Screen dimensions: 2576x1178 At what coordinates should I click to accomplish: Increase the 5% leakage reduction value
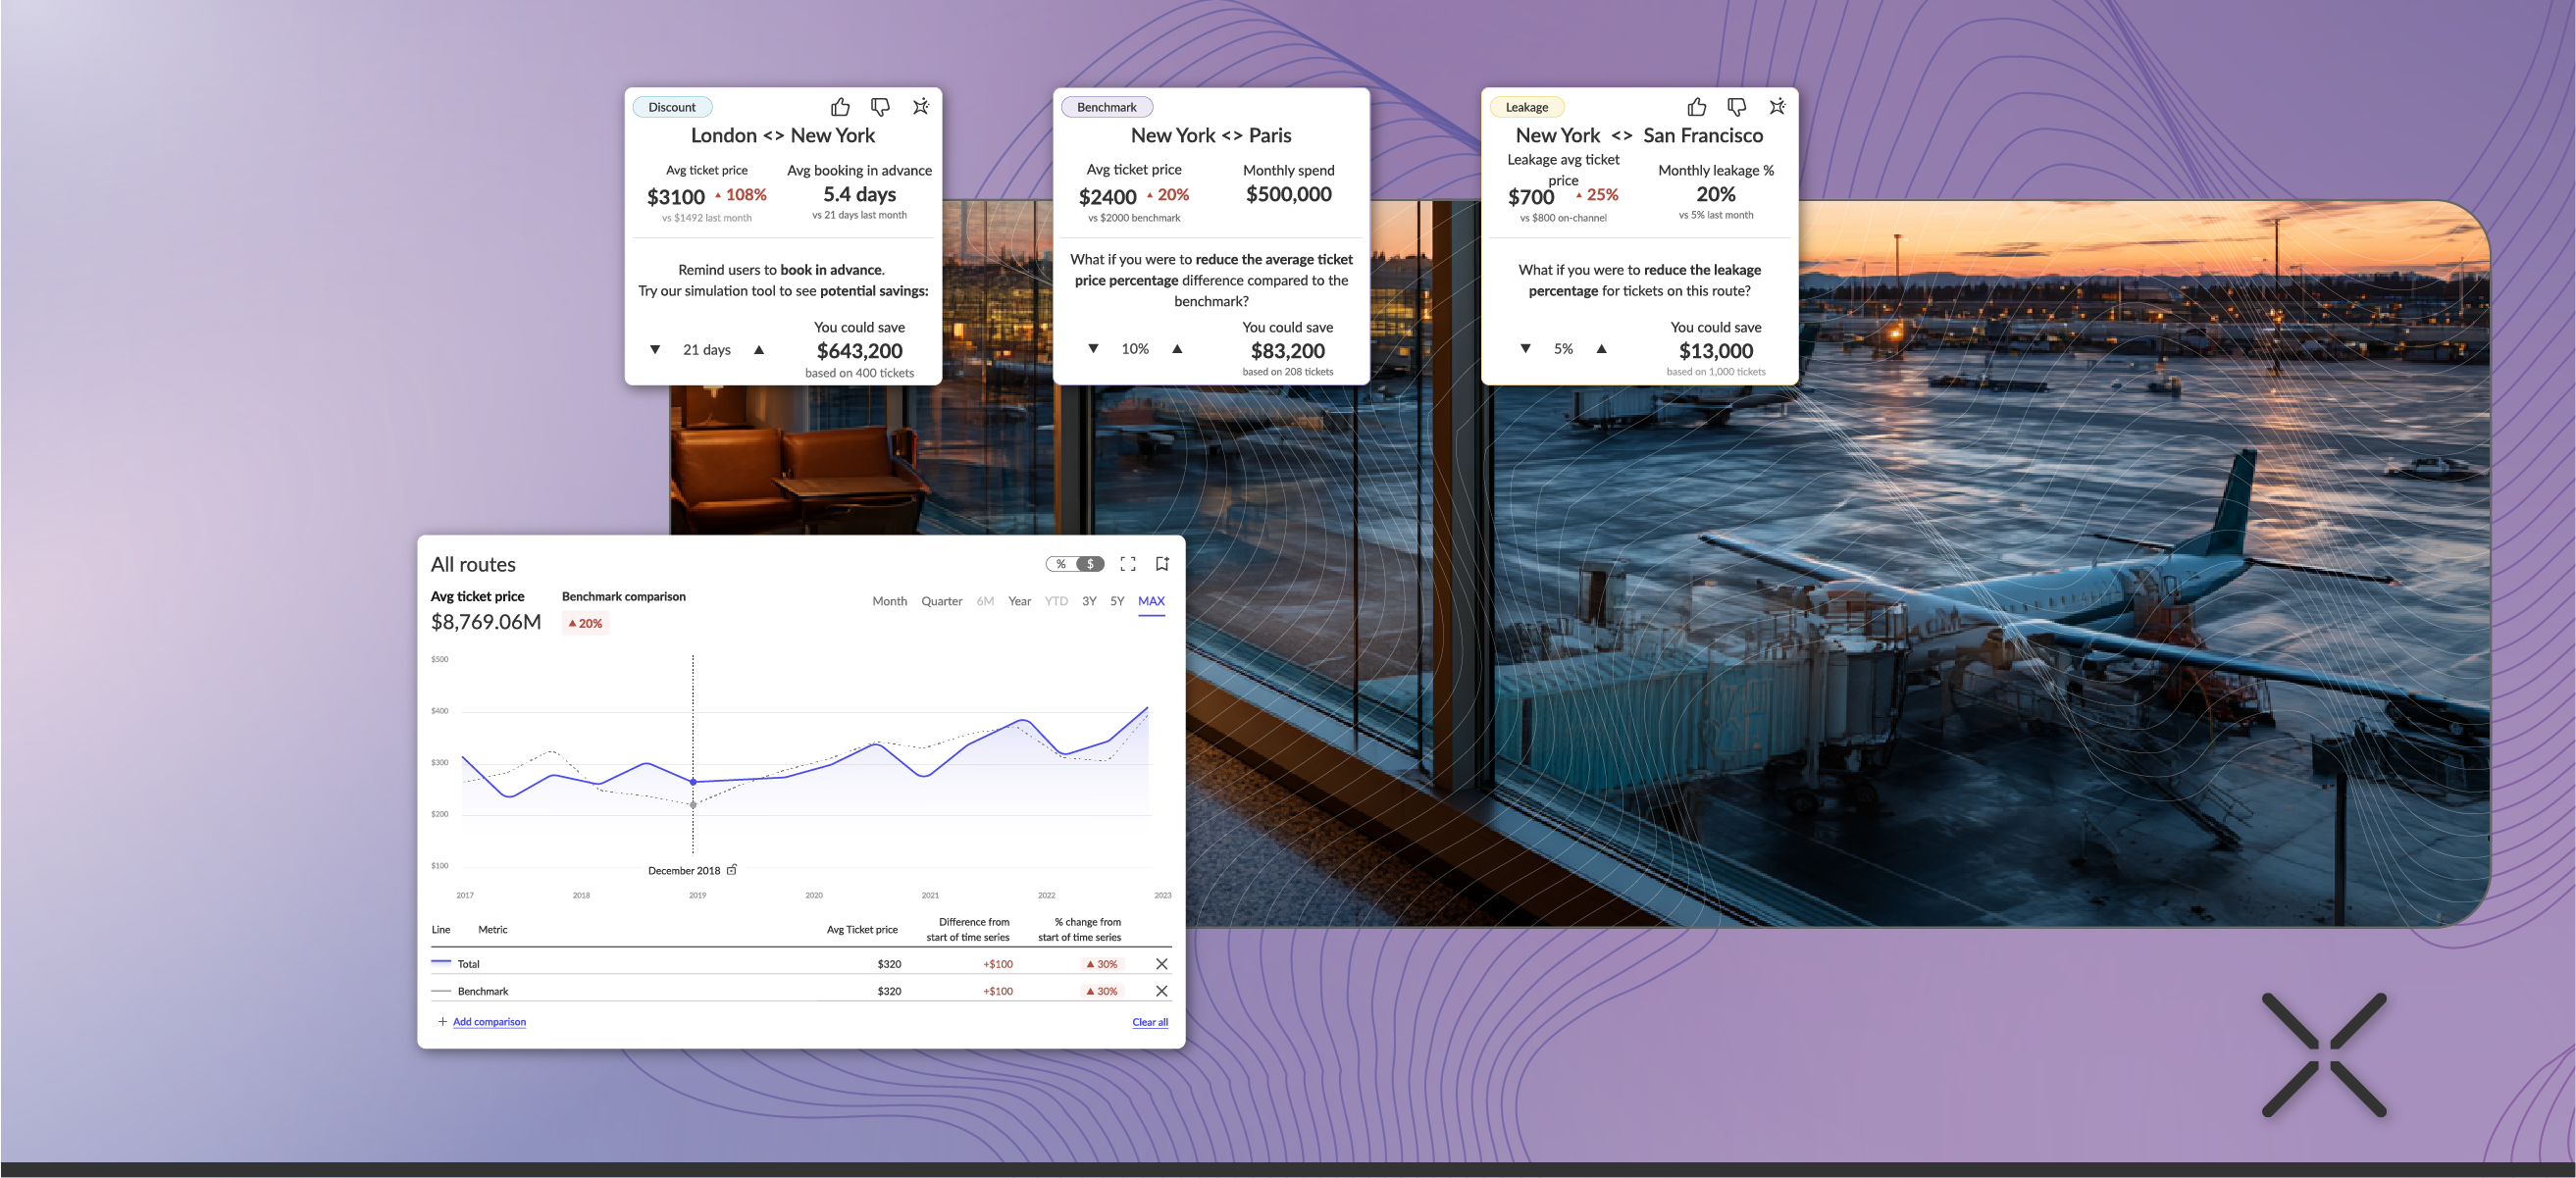1601,349
